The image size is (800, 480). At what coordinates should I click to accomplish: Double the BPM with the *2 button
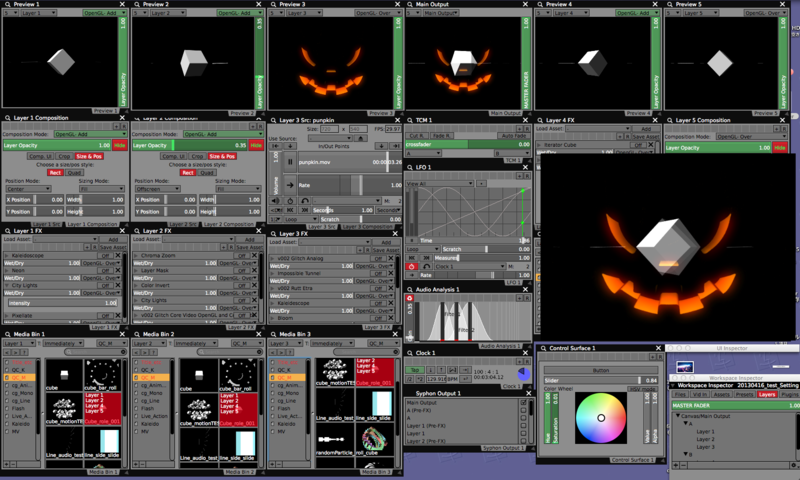[x=420, y=379]
